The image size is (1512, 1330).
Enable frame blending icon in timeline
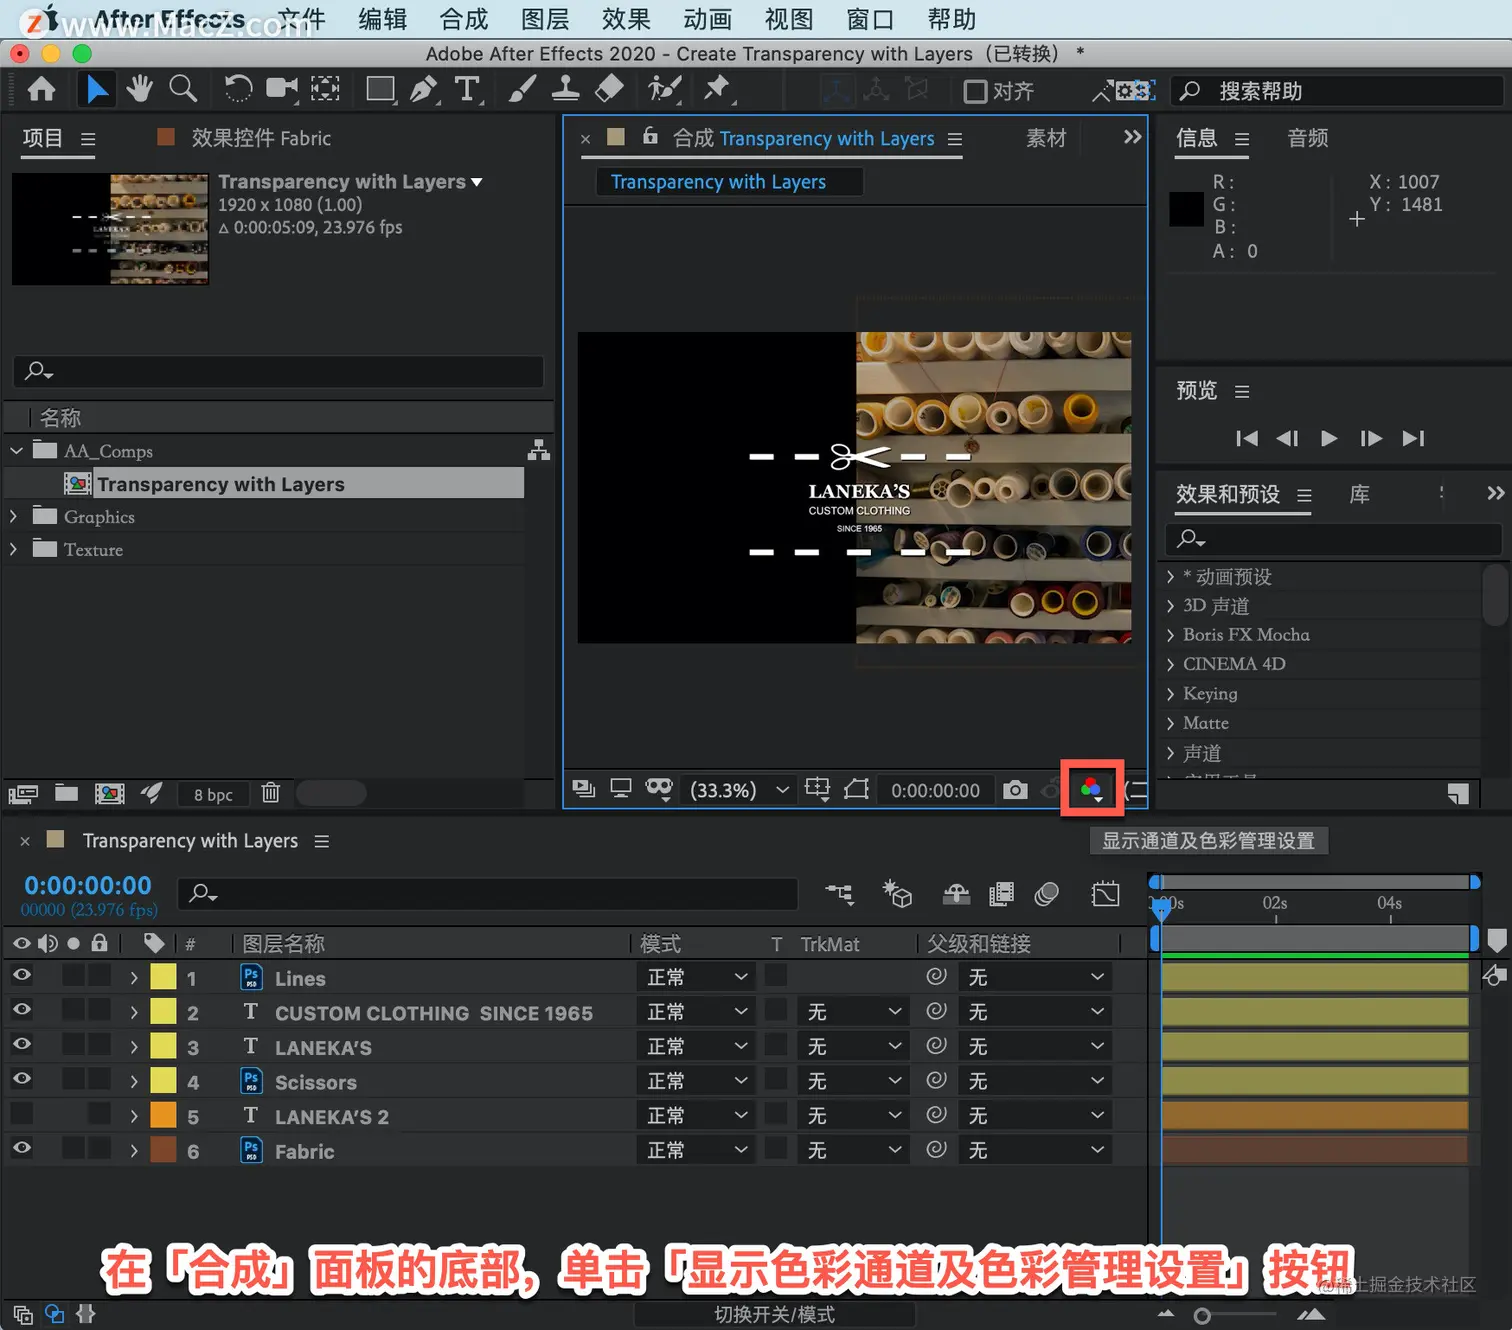click(x=1001, y=893)
